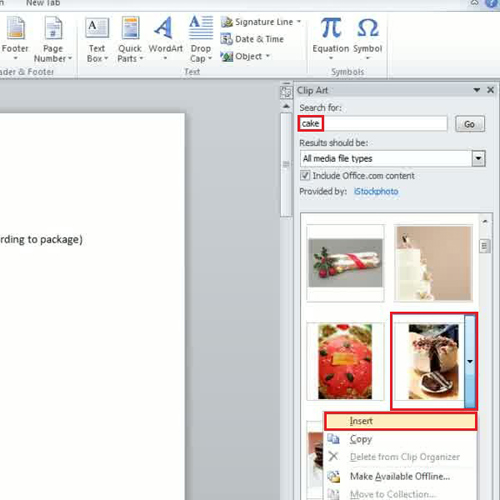
Task: Click the Search for text field
Action: (x=373, y=124)
